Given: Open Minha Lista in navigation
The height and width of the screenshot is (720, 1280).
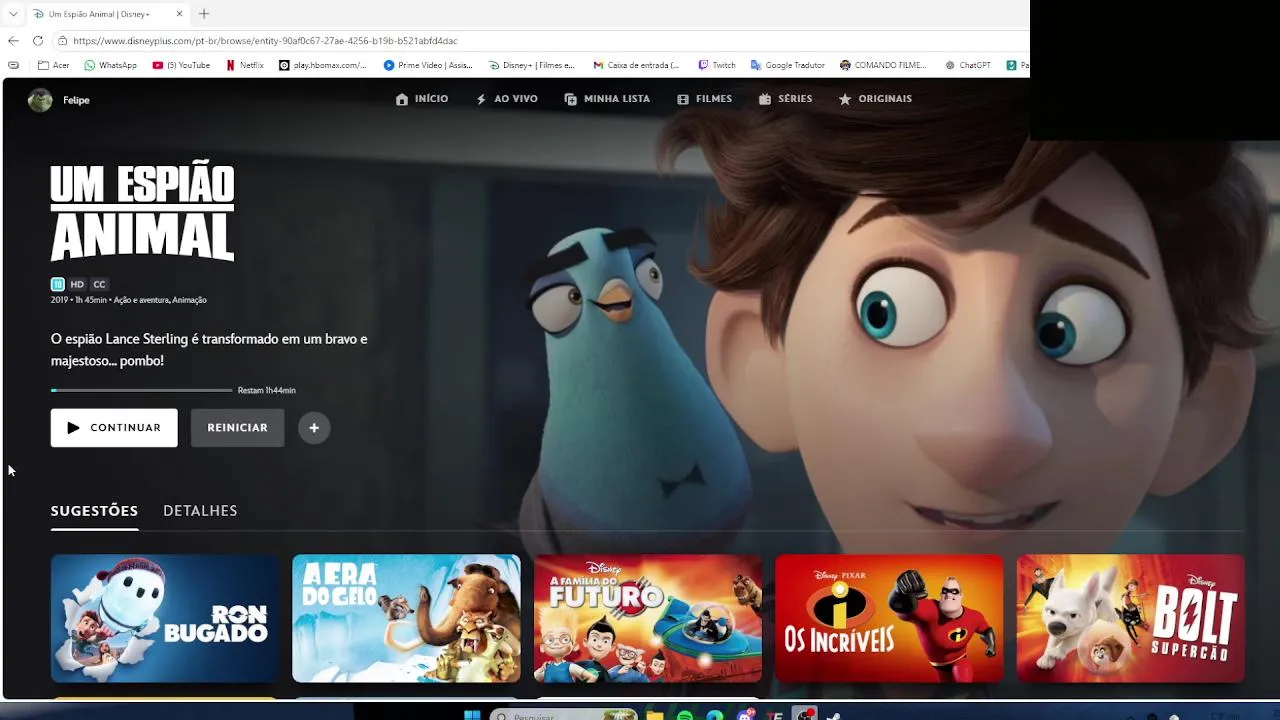Looking at the screenshot, I should tap(607, 99).
